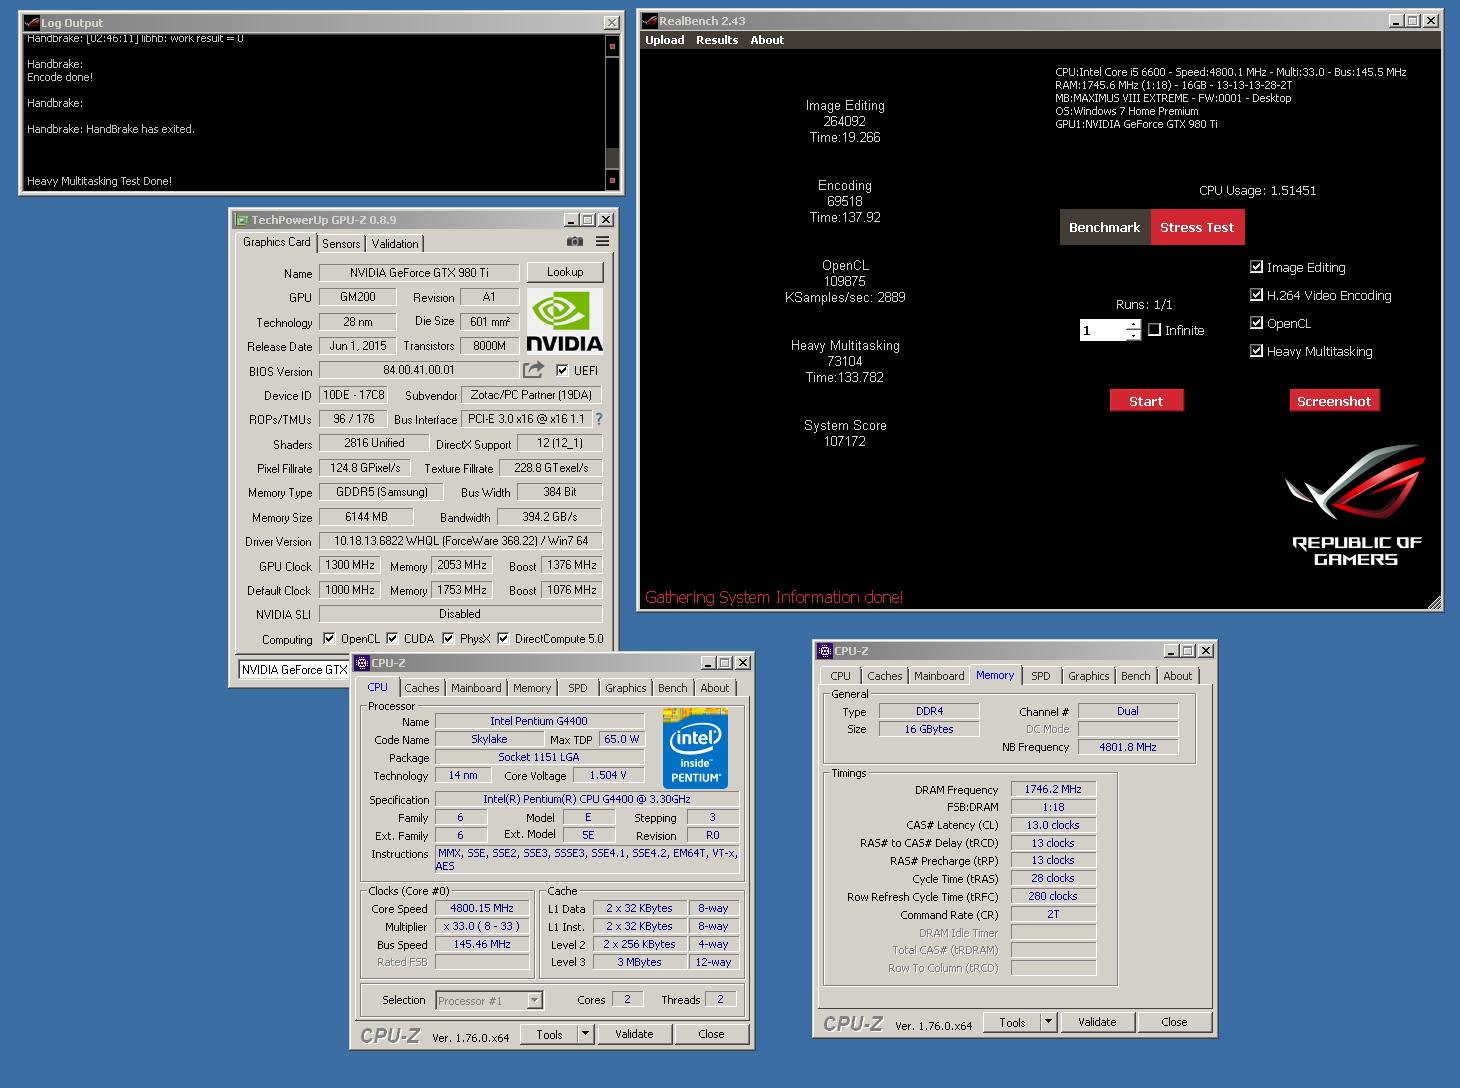Click Validate in CPU-Z Memory window

coord(1097,1022)
